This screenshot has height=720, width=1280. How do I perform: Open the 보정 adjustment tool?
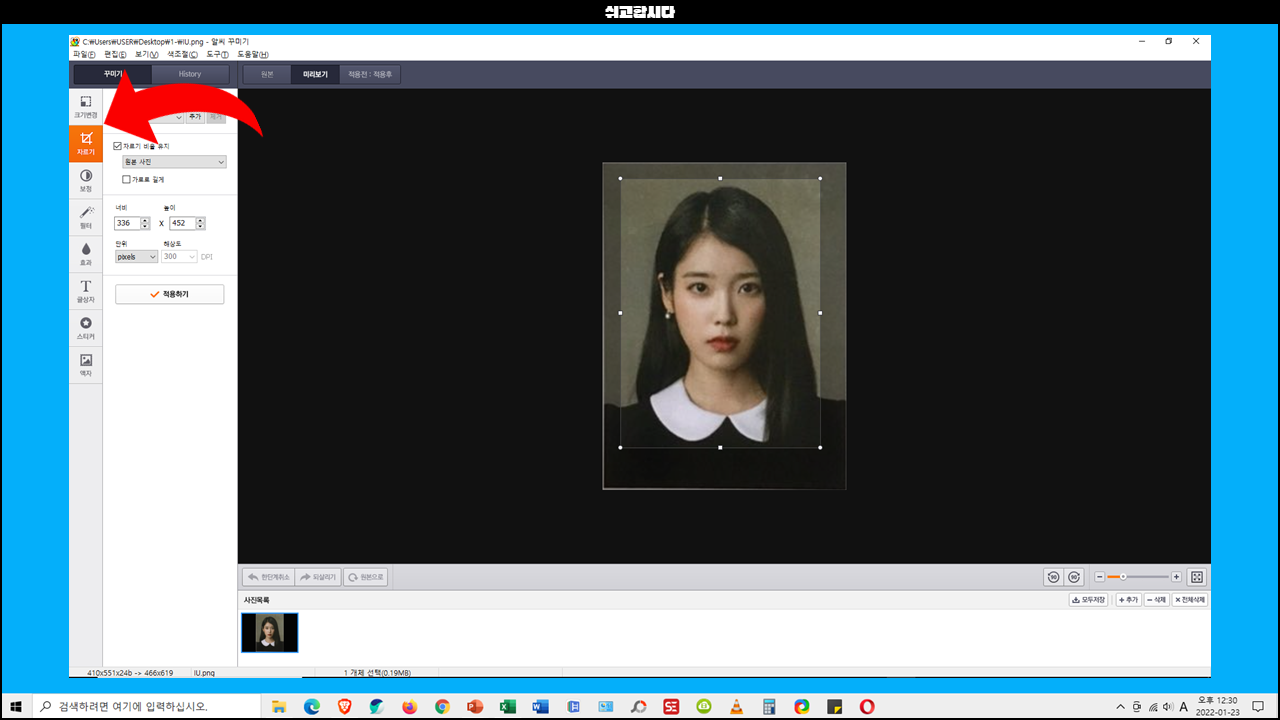[x=86, y=180]
